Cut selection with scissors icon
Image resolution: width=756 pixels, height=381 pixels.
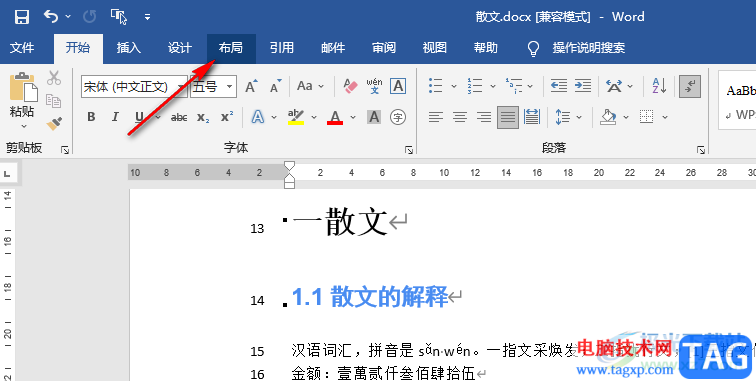click(x=54, y=78)
